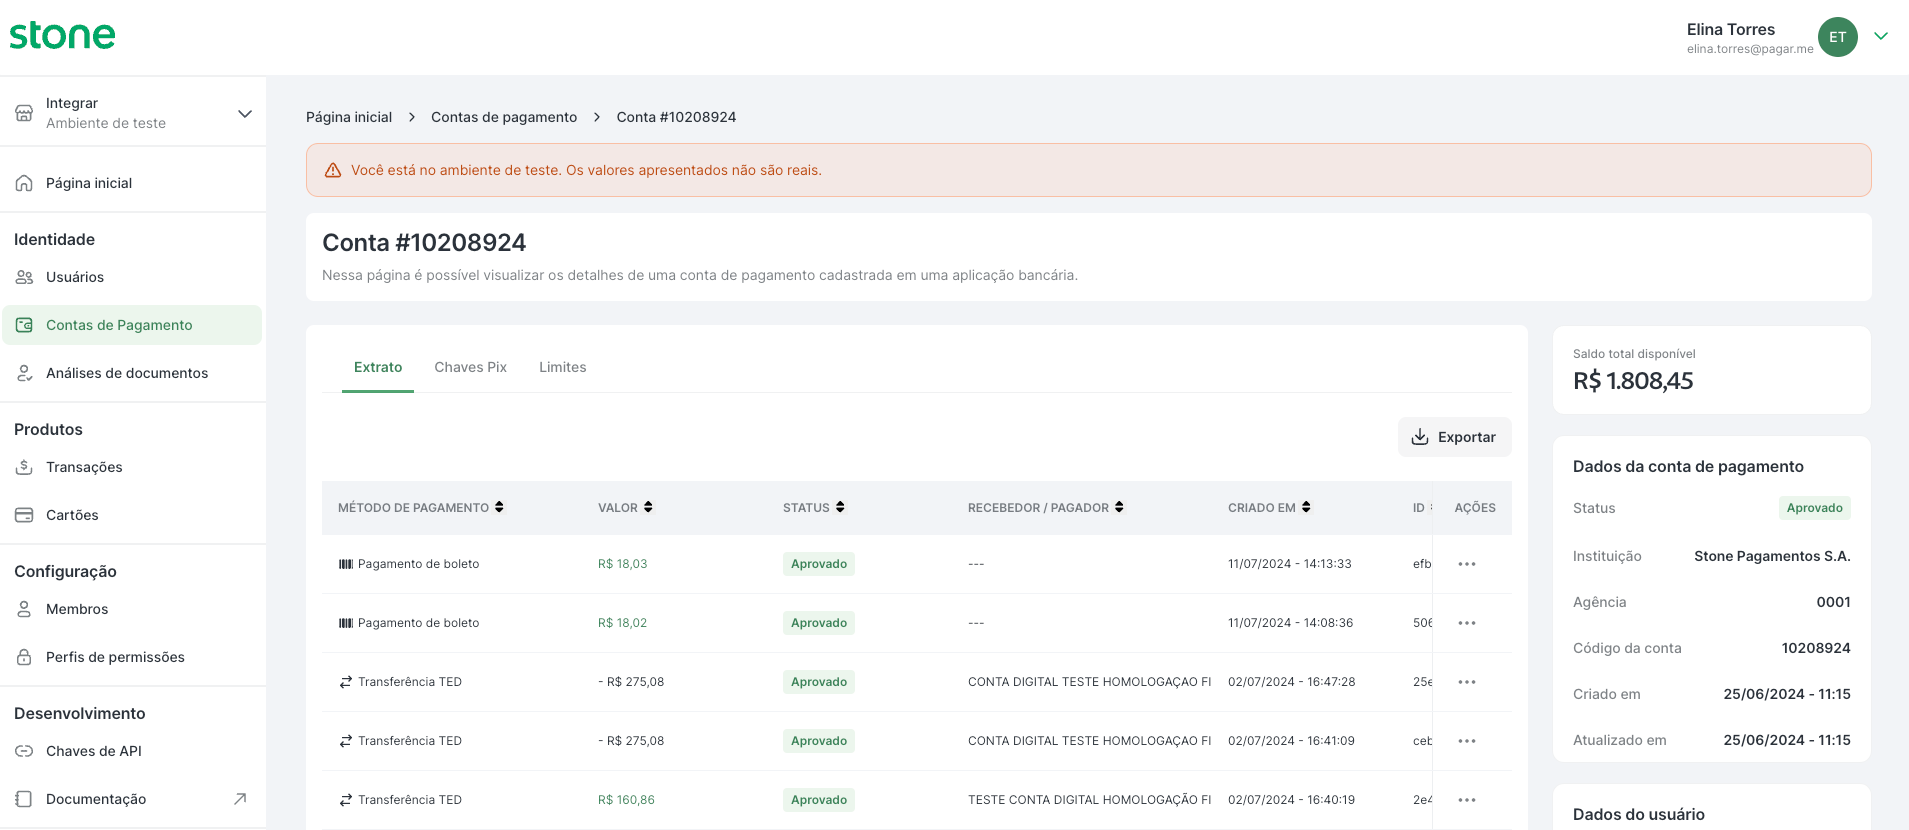The height and width of the screenshot is (830, 1909).
Task: Switch to the Limites tab
Action: 563,367
